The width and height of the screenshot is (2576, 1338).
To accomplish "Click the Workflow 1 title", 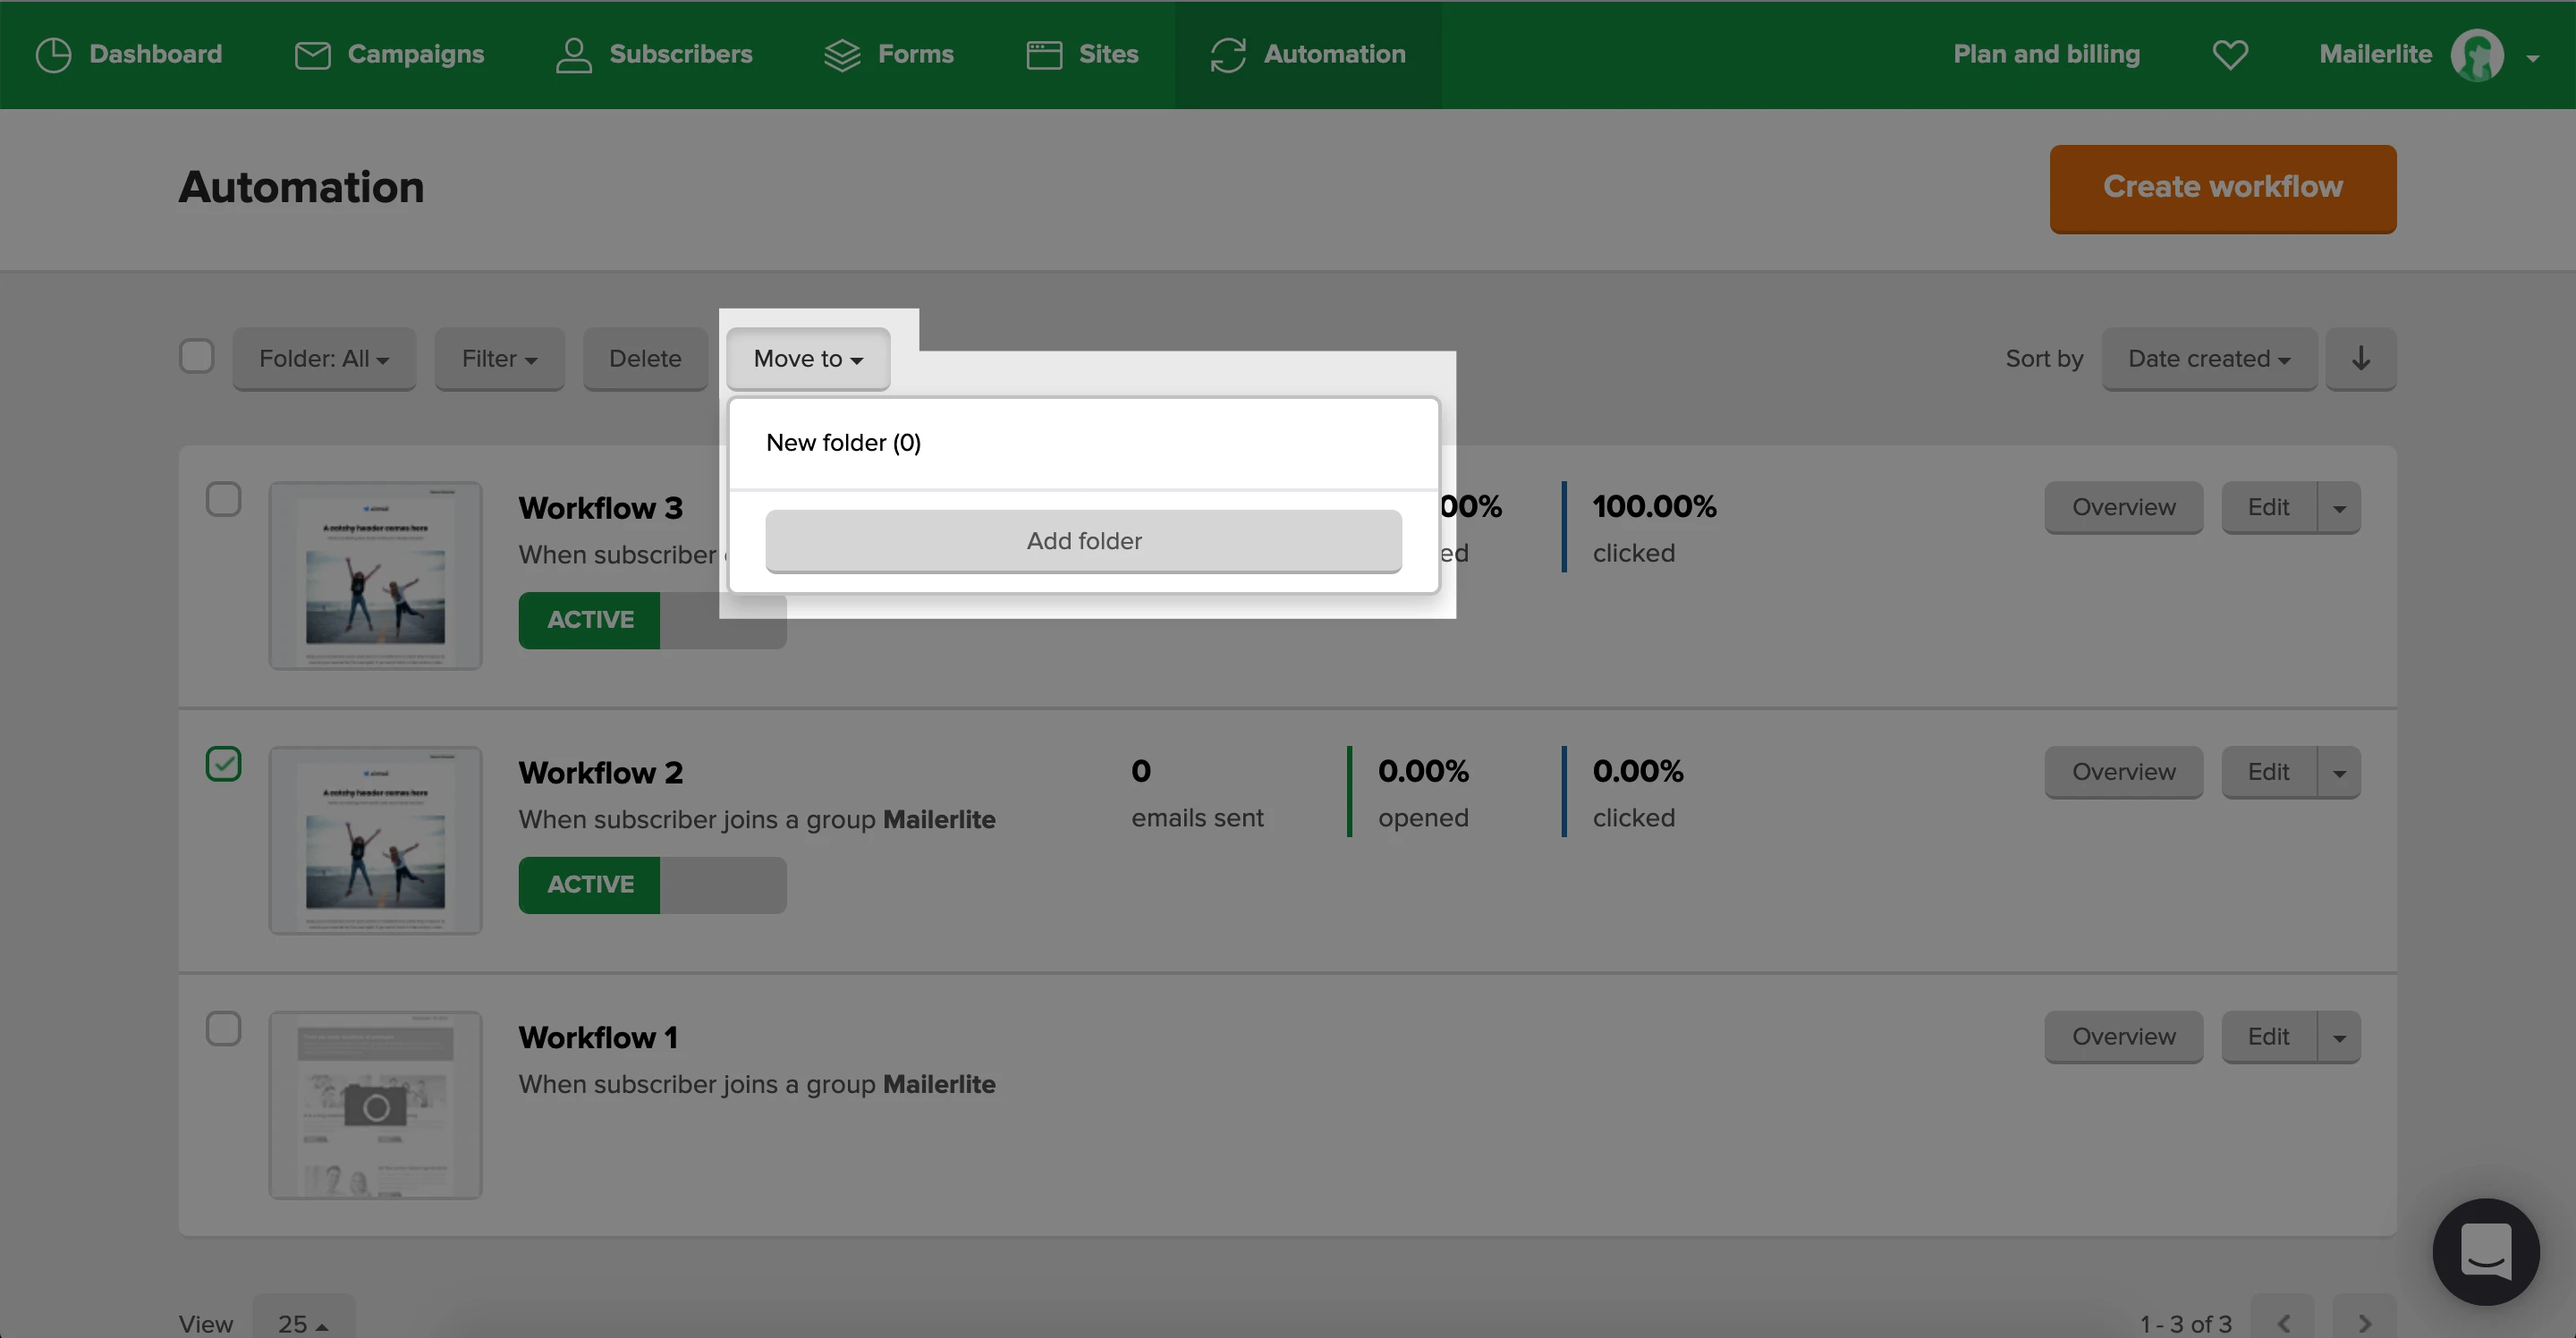I will click(598, 1038).
